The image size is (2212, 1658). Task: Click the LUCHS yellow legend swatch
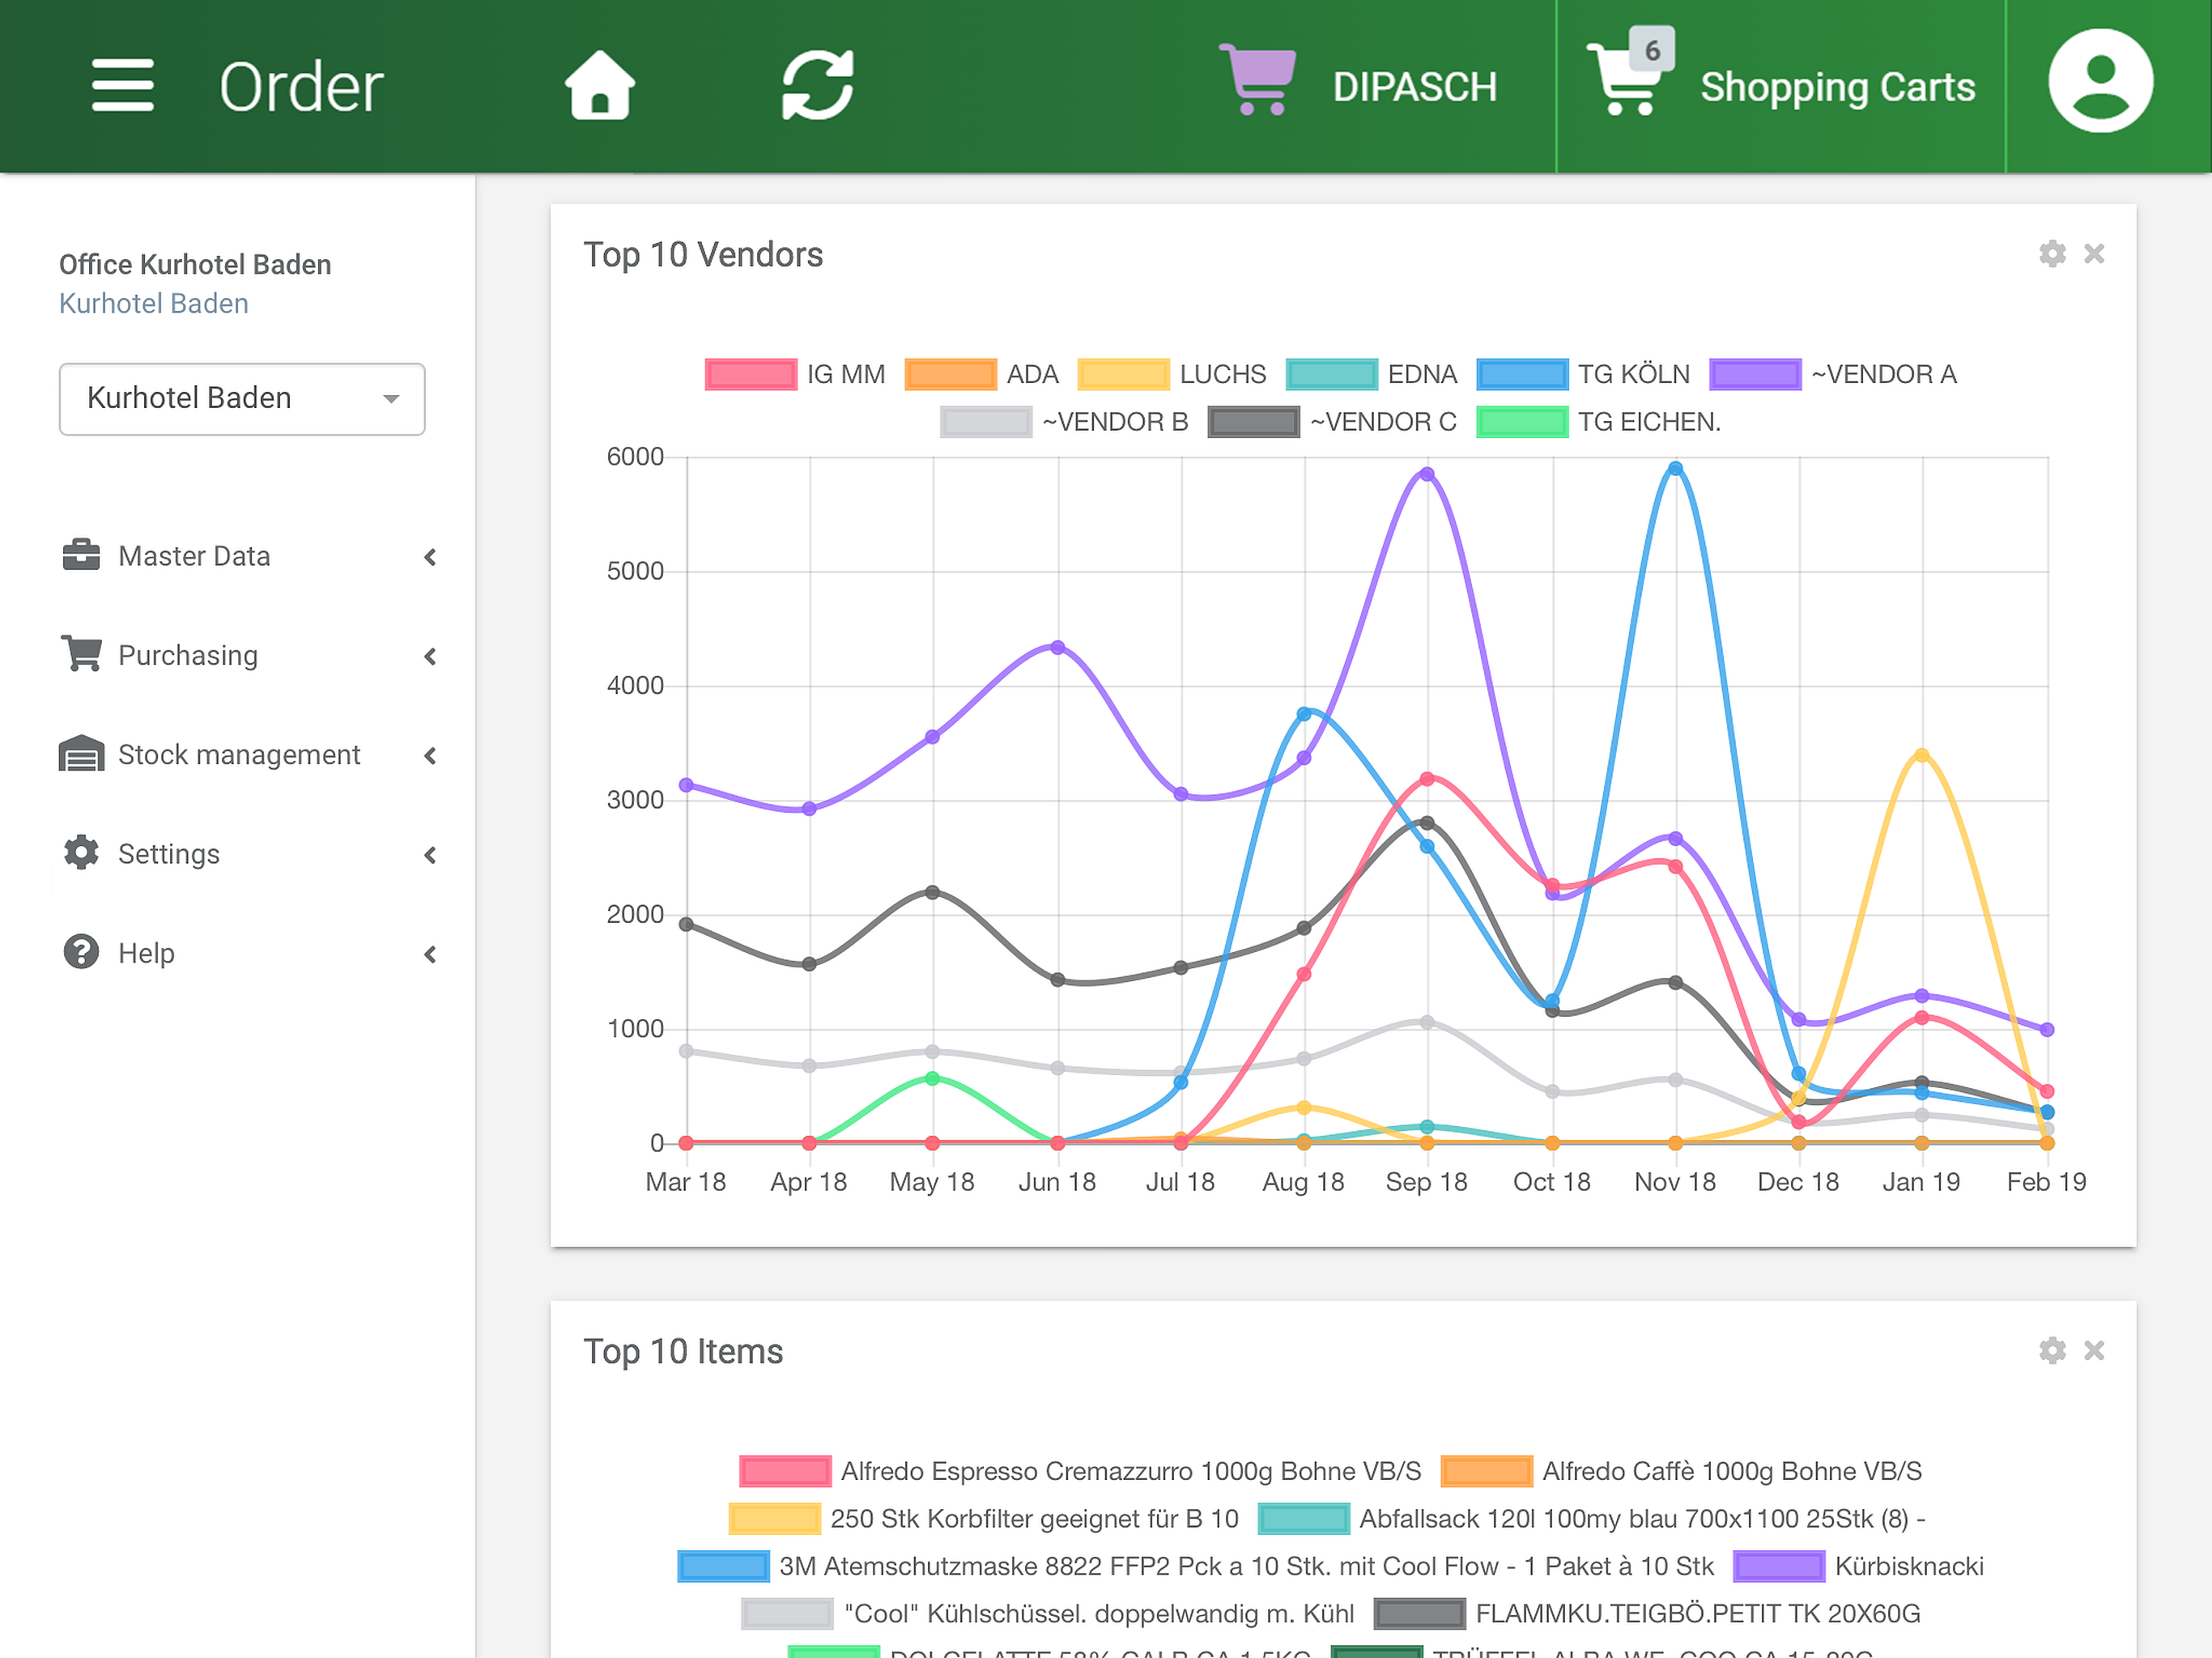tap(1123, 374)
